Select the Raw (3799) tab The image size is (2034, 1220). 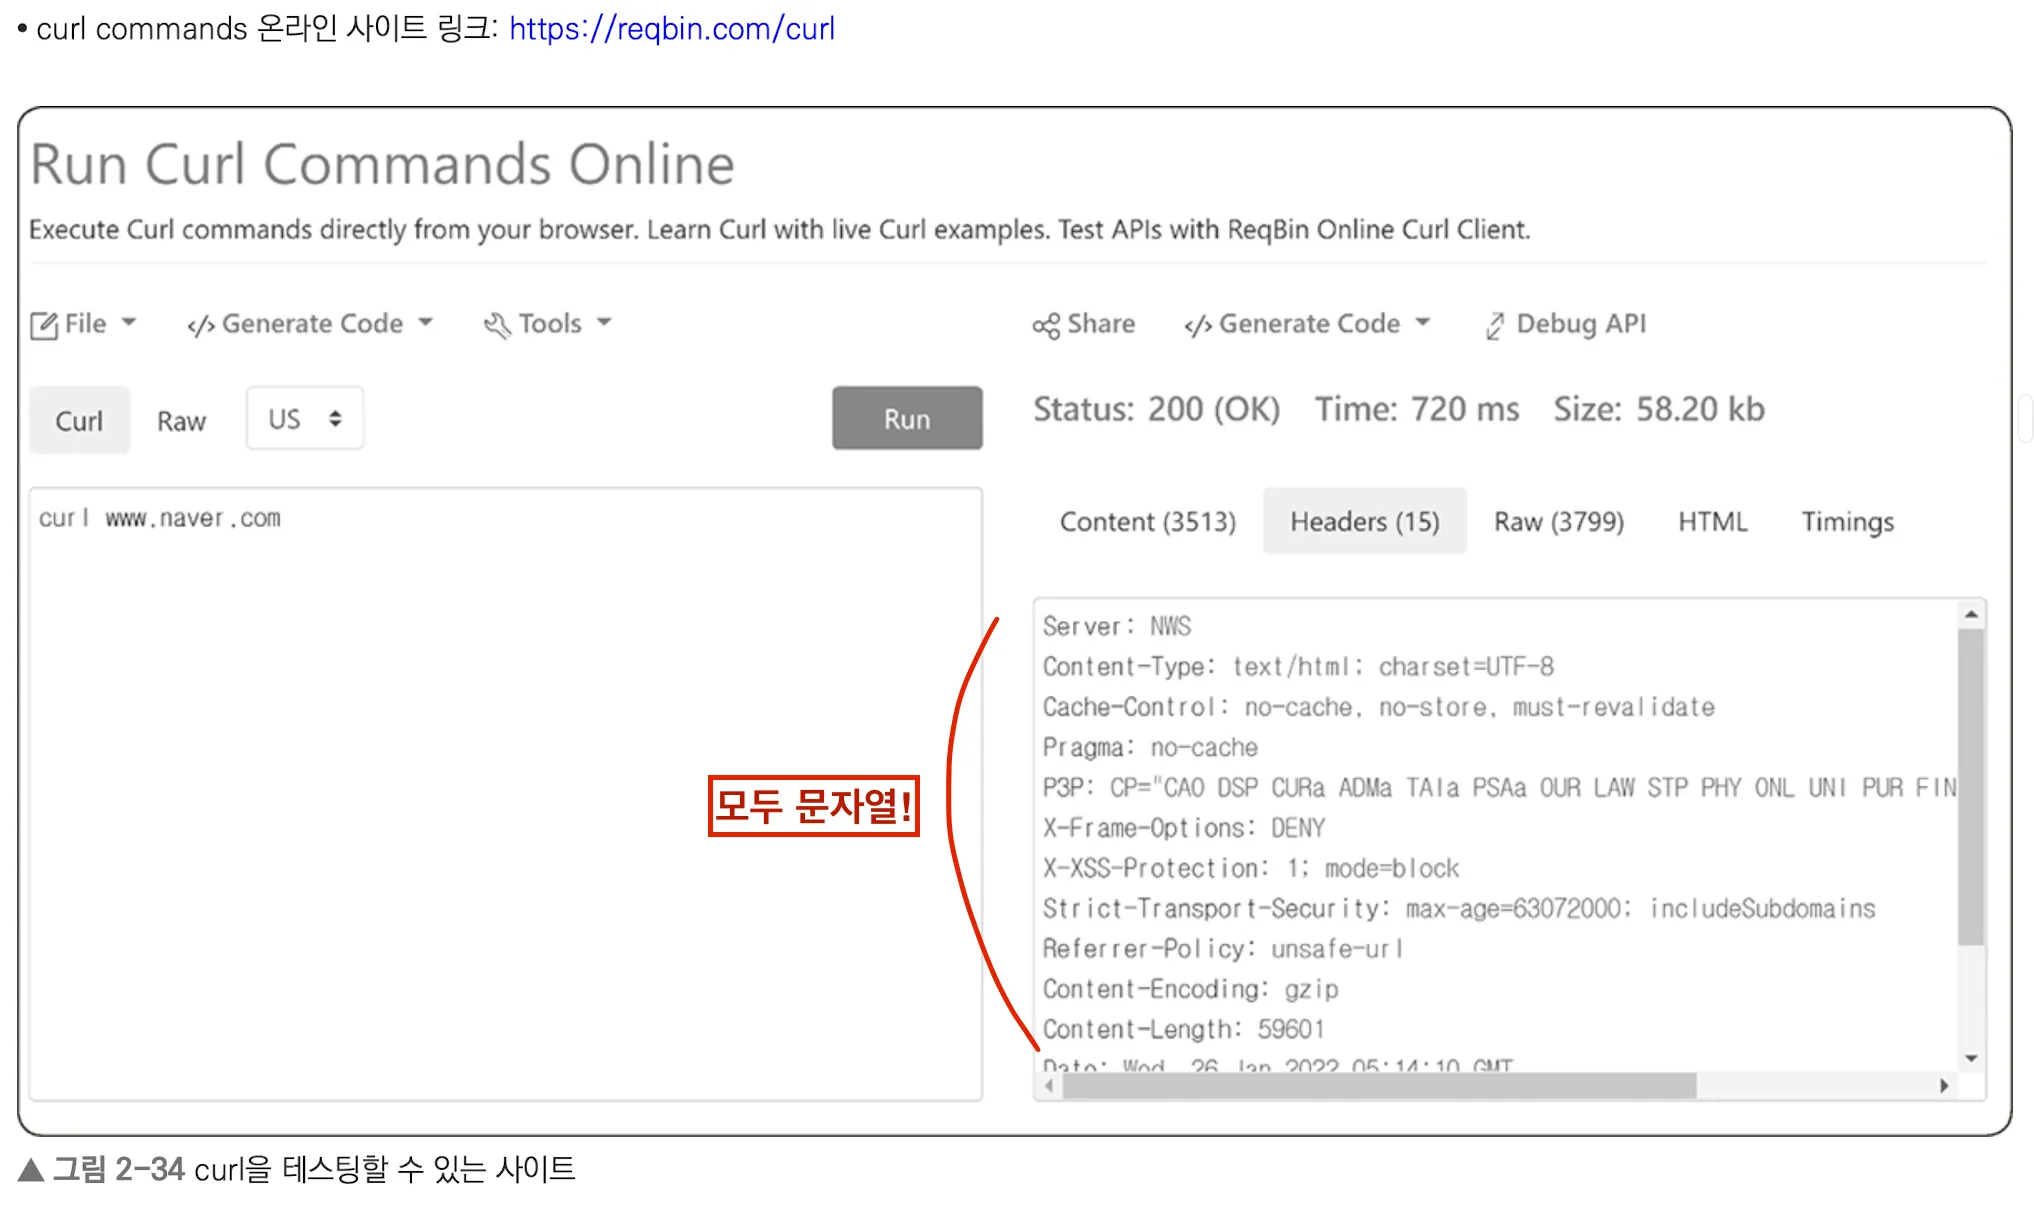click(x=1558, y=521)
